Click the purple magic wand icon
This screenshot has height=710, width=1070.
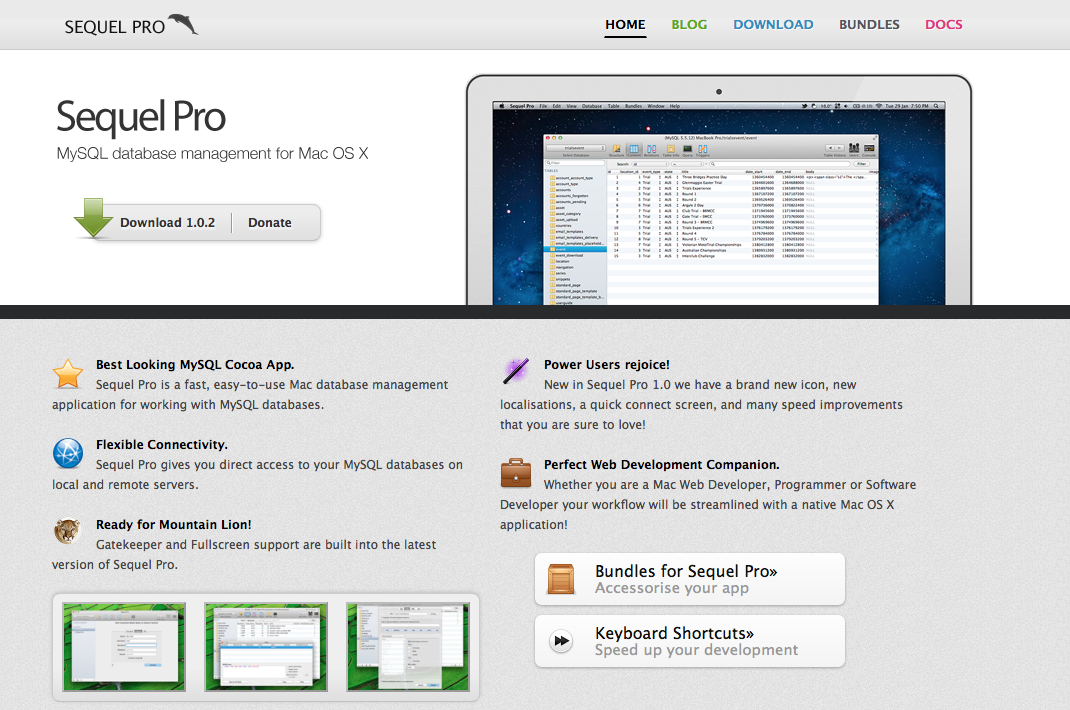click(516, 372)
